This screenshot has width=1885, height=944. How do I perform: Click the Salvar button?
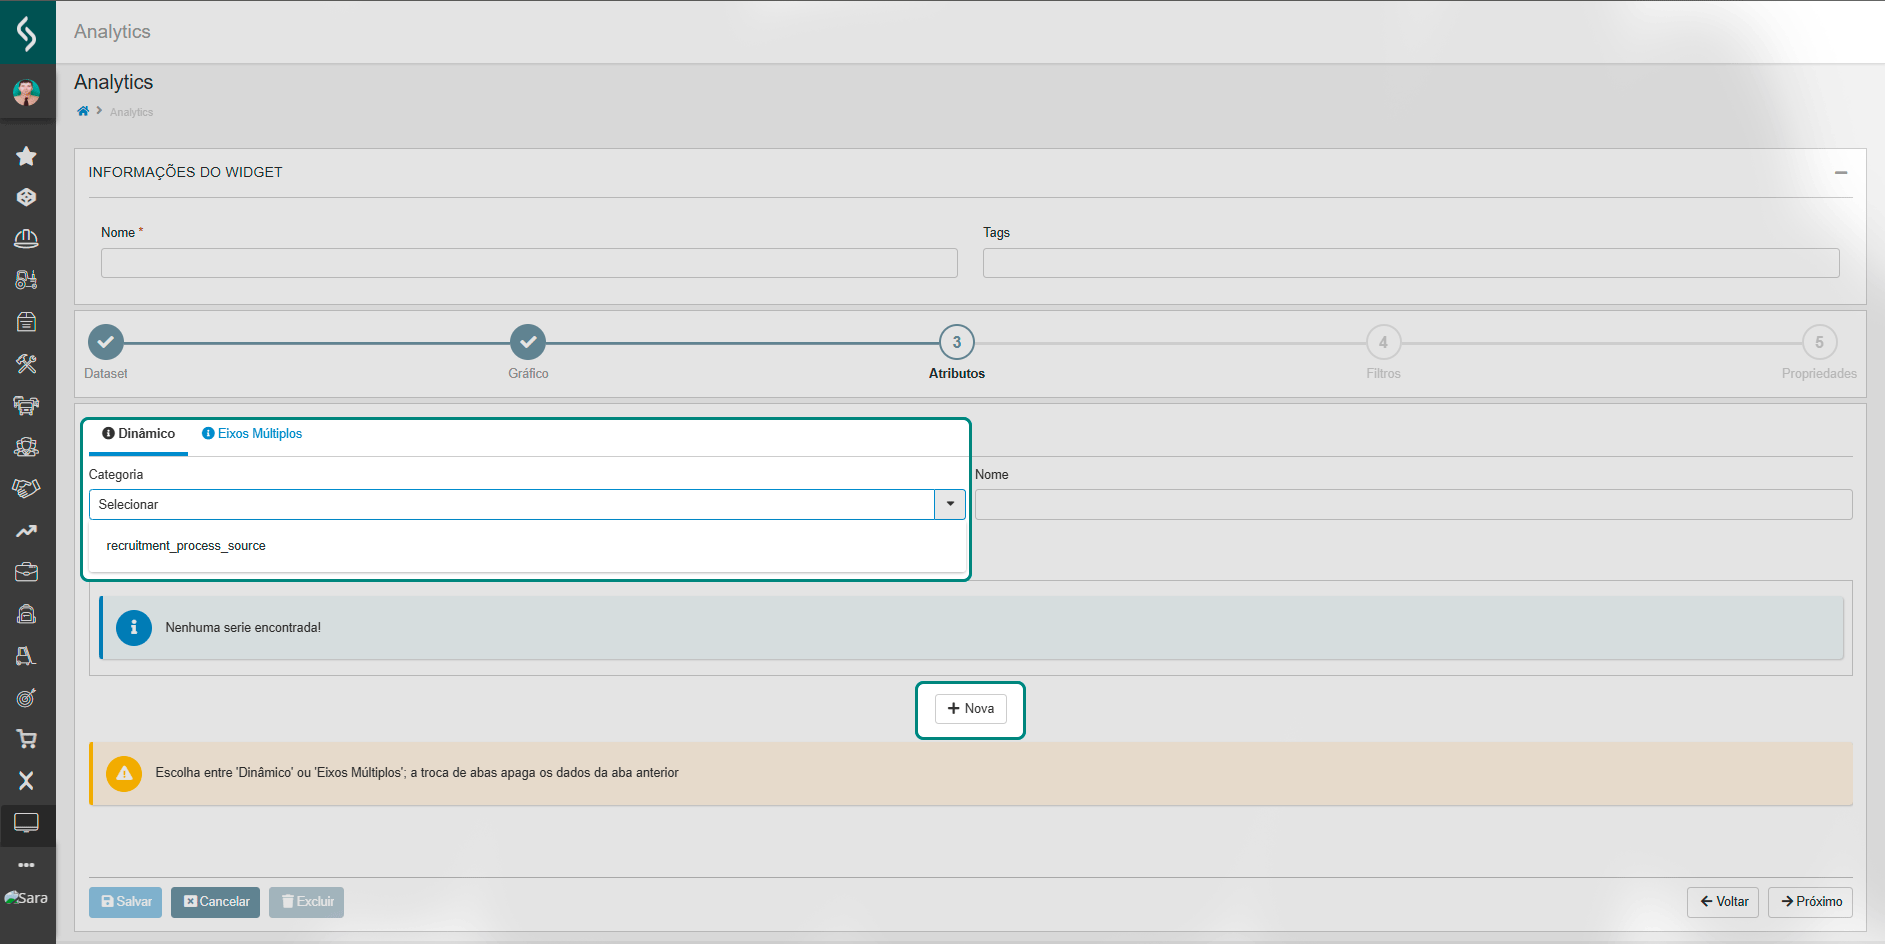coord(126,902)
